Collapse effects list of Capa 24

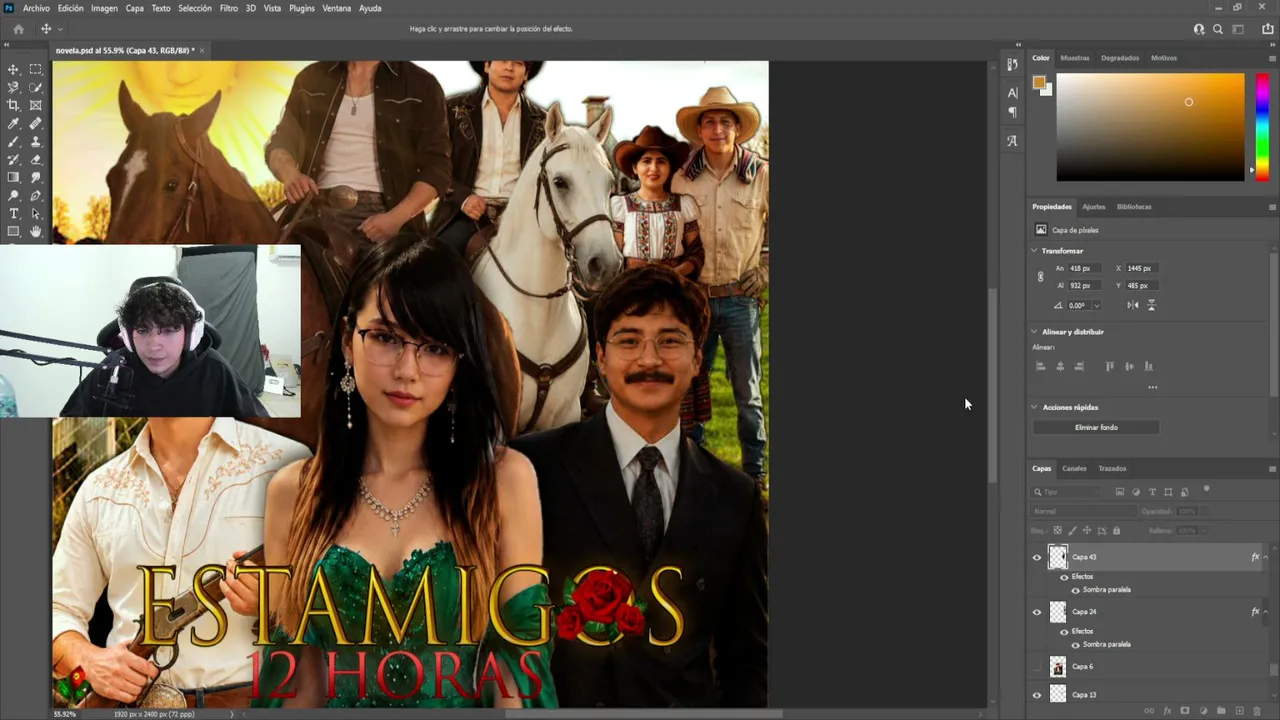1265,612
